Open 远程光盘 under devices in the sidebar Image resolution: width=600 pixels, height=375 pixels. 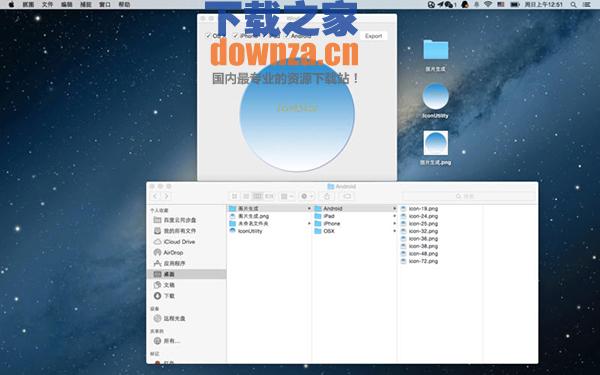point(187,318)
